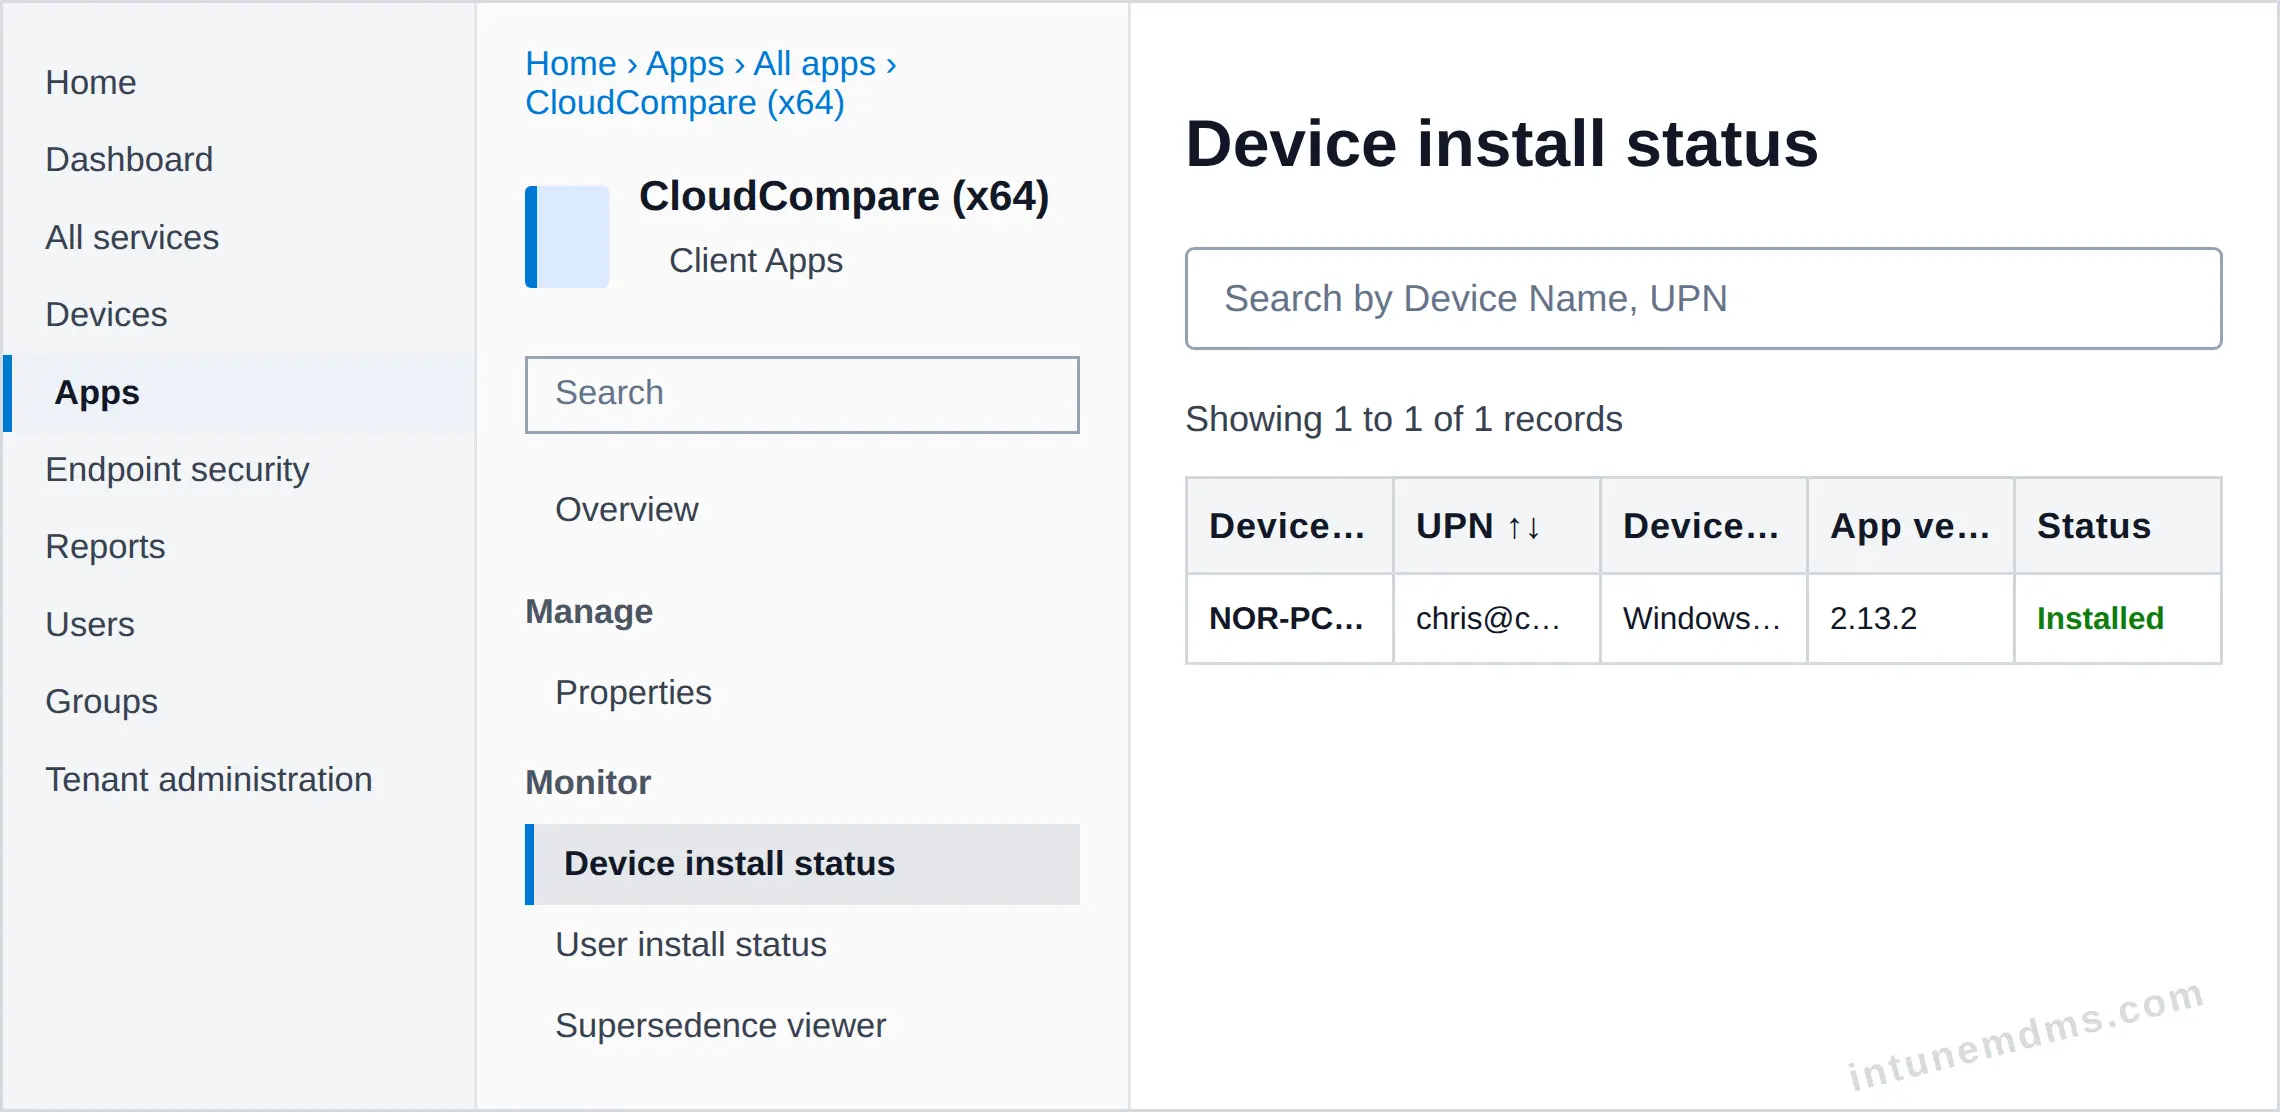Open Properties under Manage
Viewport: 2280px width, 1112px height.
coord(633,692)
